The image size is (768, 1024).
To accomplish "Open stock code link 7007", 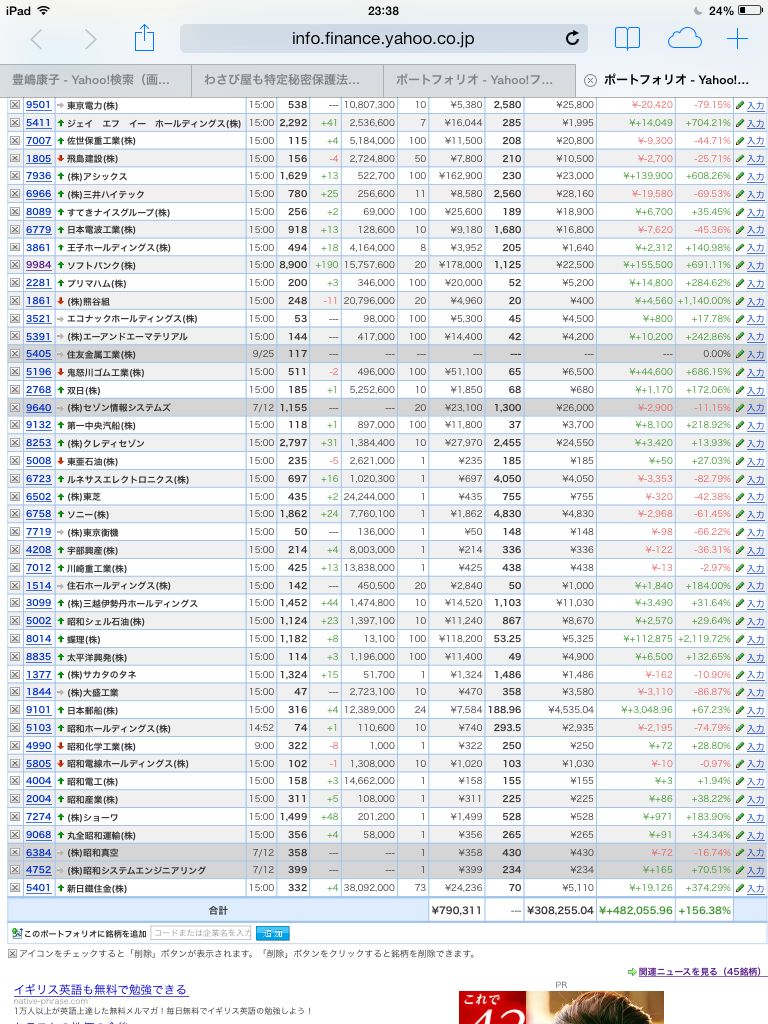I will 39,140.
